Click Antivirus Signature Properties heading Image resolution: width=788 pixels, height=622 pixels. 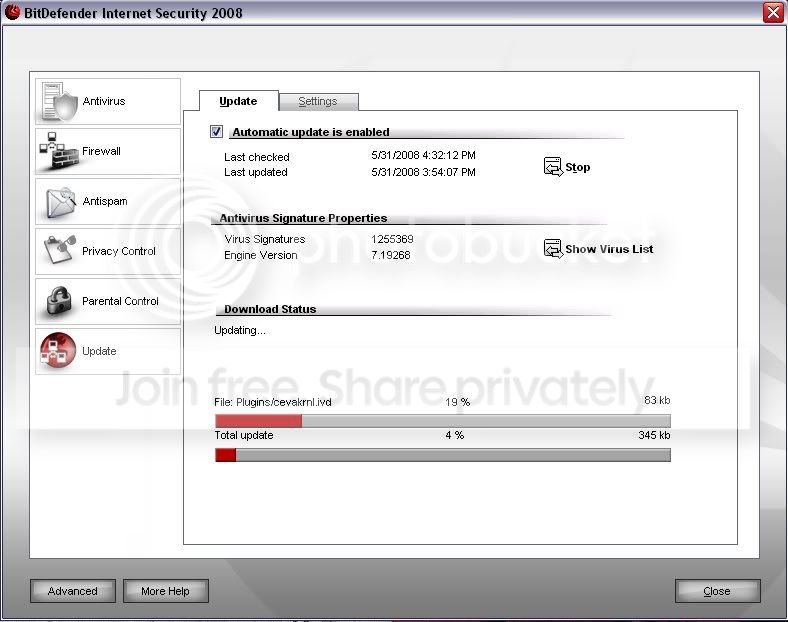coord(303,218)
